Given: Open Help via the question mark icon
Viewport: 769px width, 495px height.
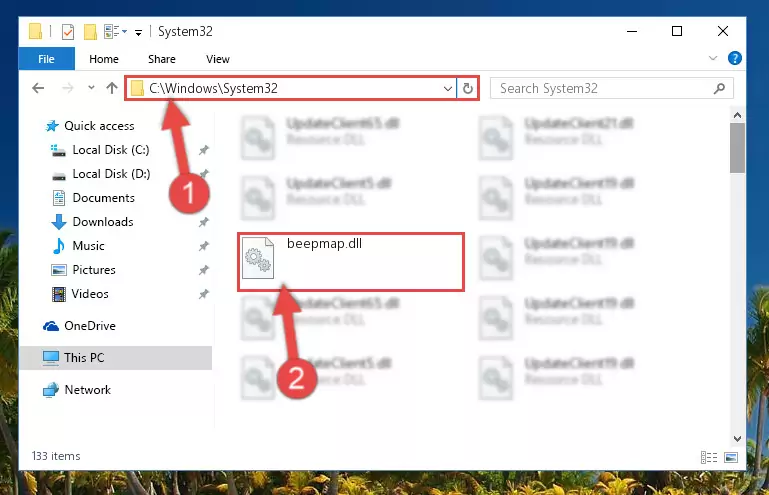Looking at the screenshot, I should point(734,58).
